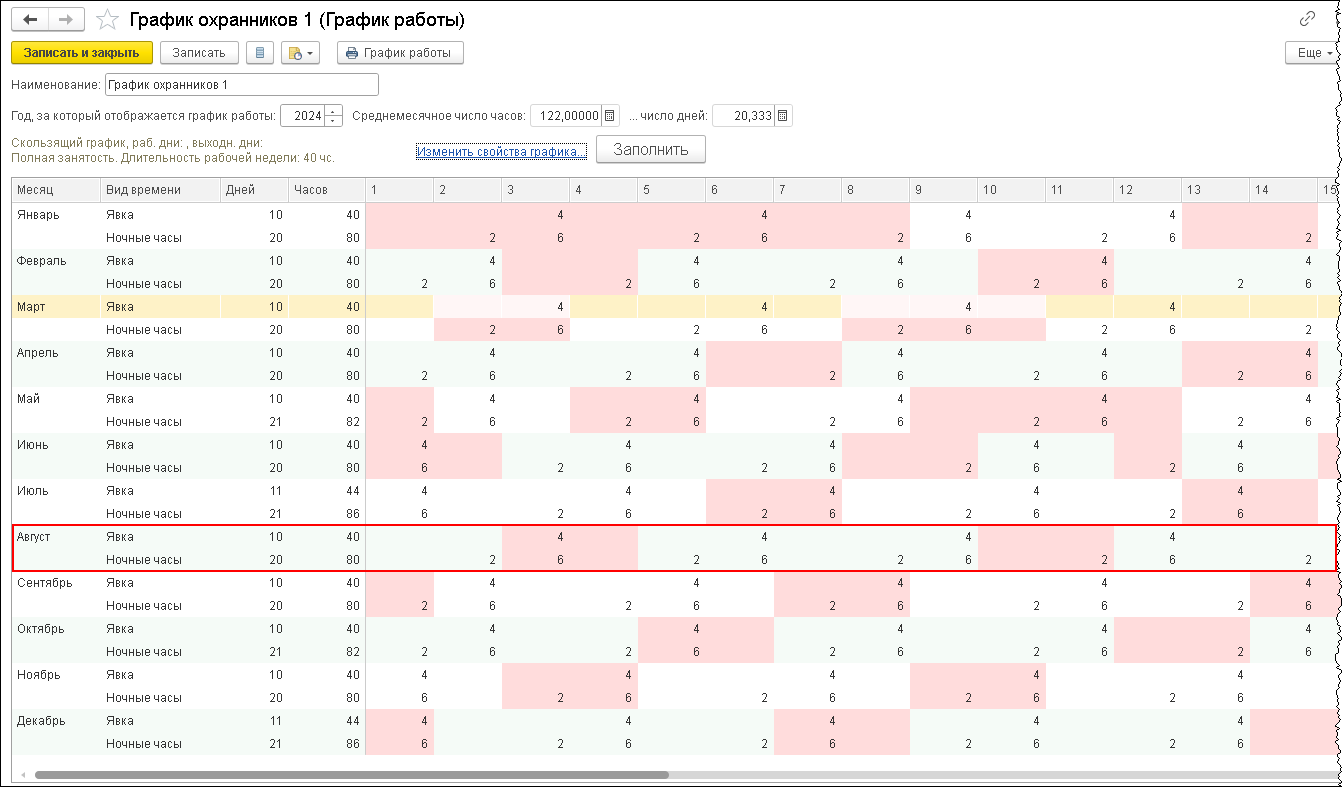Click the Заполнить button
Image resolution: width=1342 pixels, height=787 pixels.
point(651,149)
